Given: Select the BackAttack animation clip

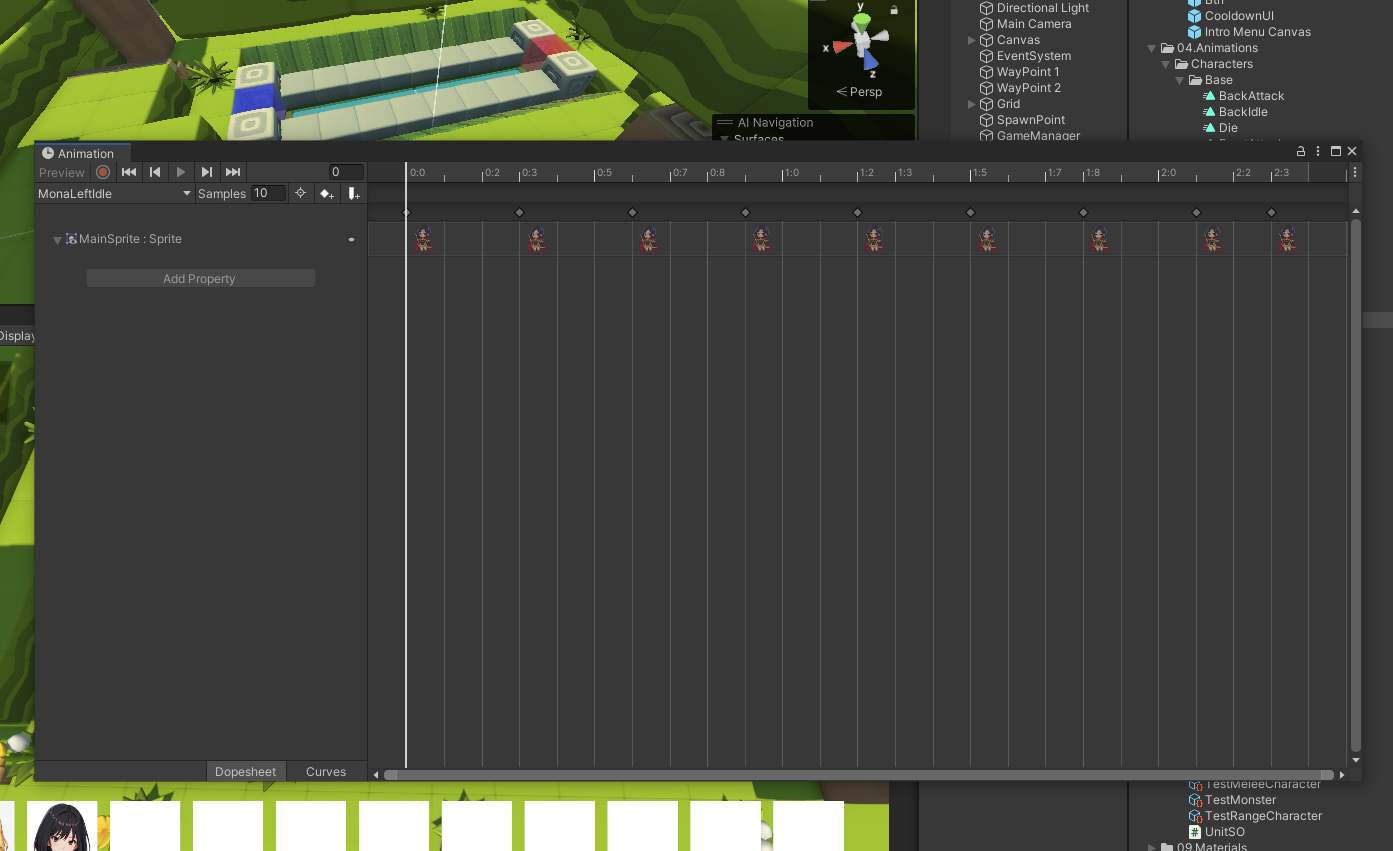Looking at the screenshot, I should [x=1251, y=96].
